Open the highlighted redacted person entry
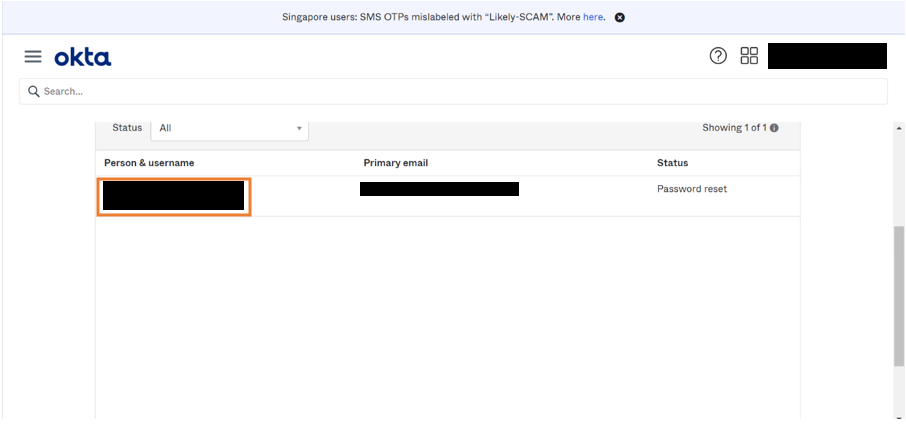The image size is (906, 424). [x=174, y=196]
